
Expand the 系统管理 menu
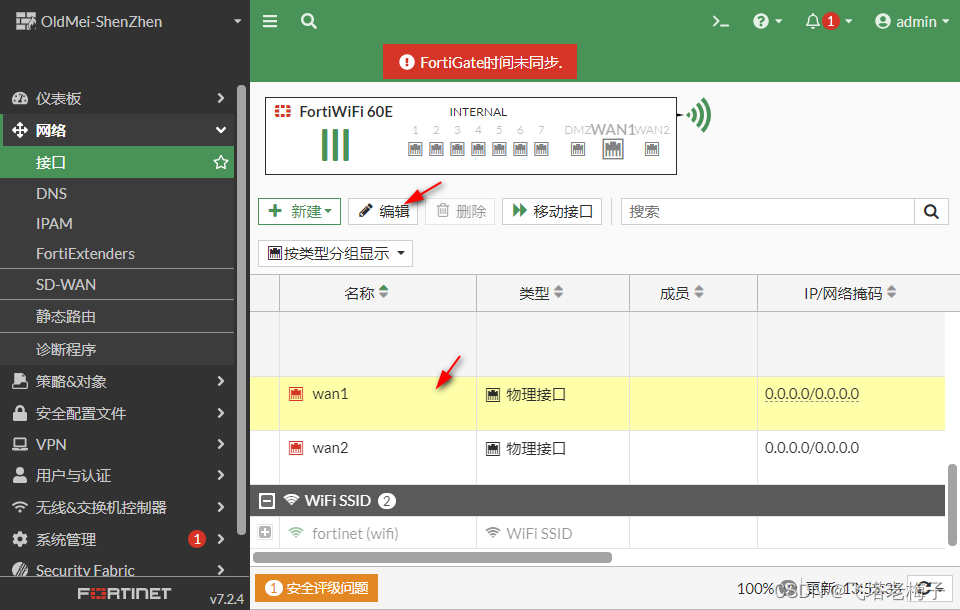click(x=117, y=540)
